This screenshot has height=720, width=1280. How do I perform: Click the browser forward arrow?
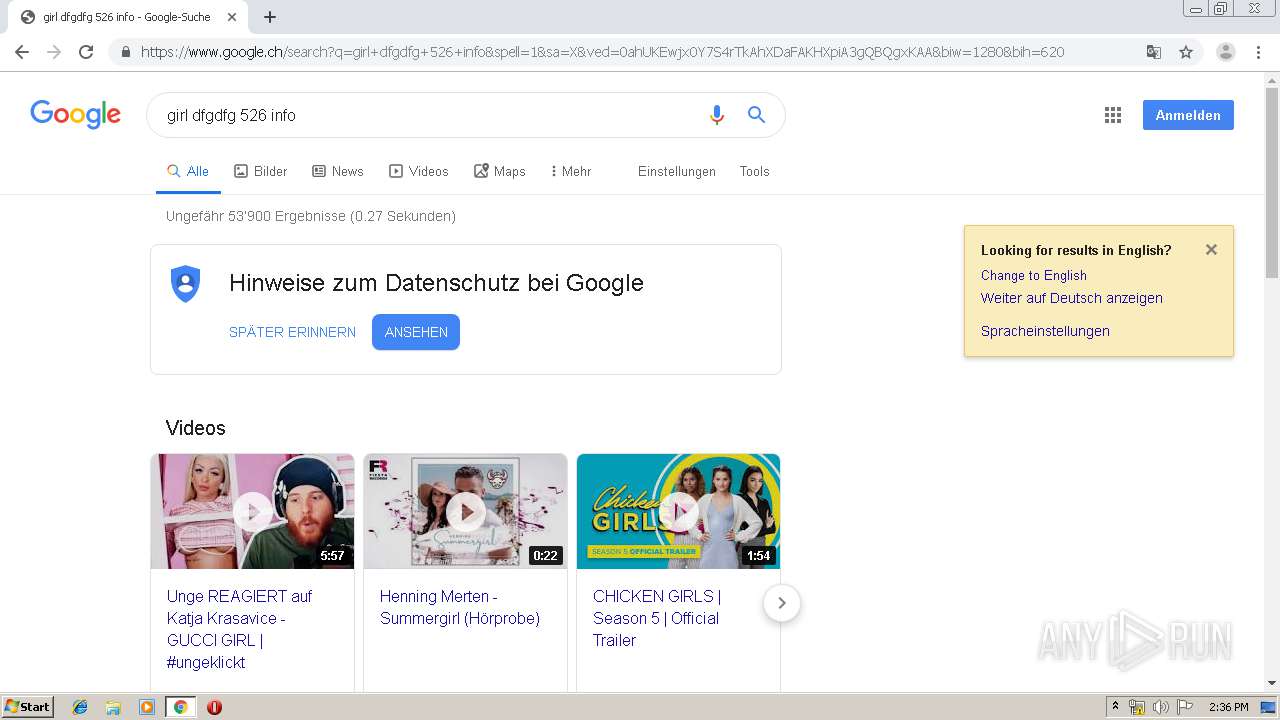54,52
